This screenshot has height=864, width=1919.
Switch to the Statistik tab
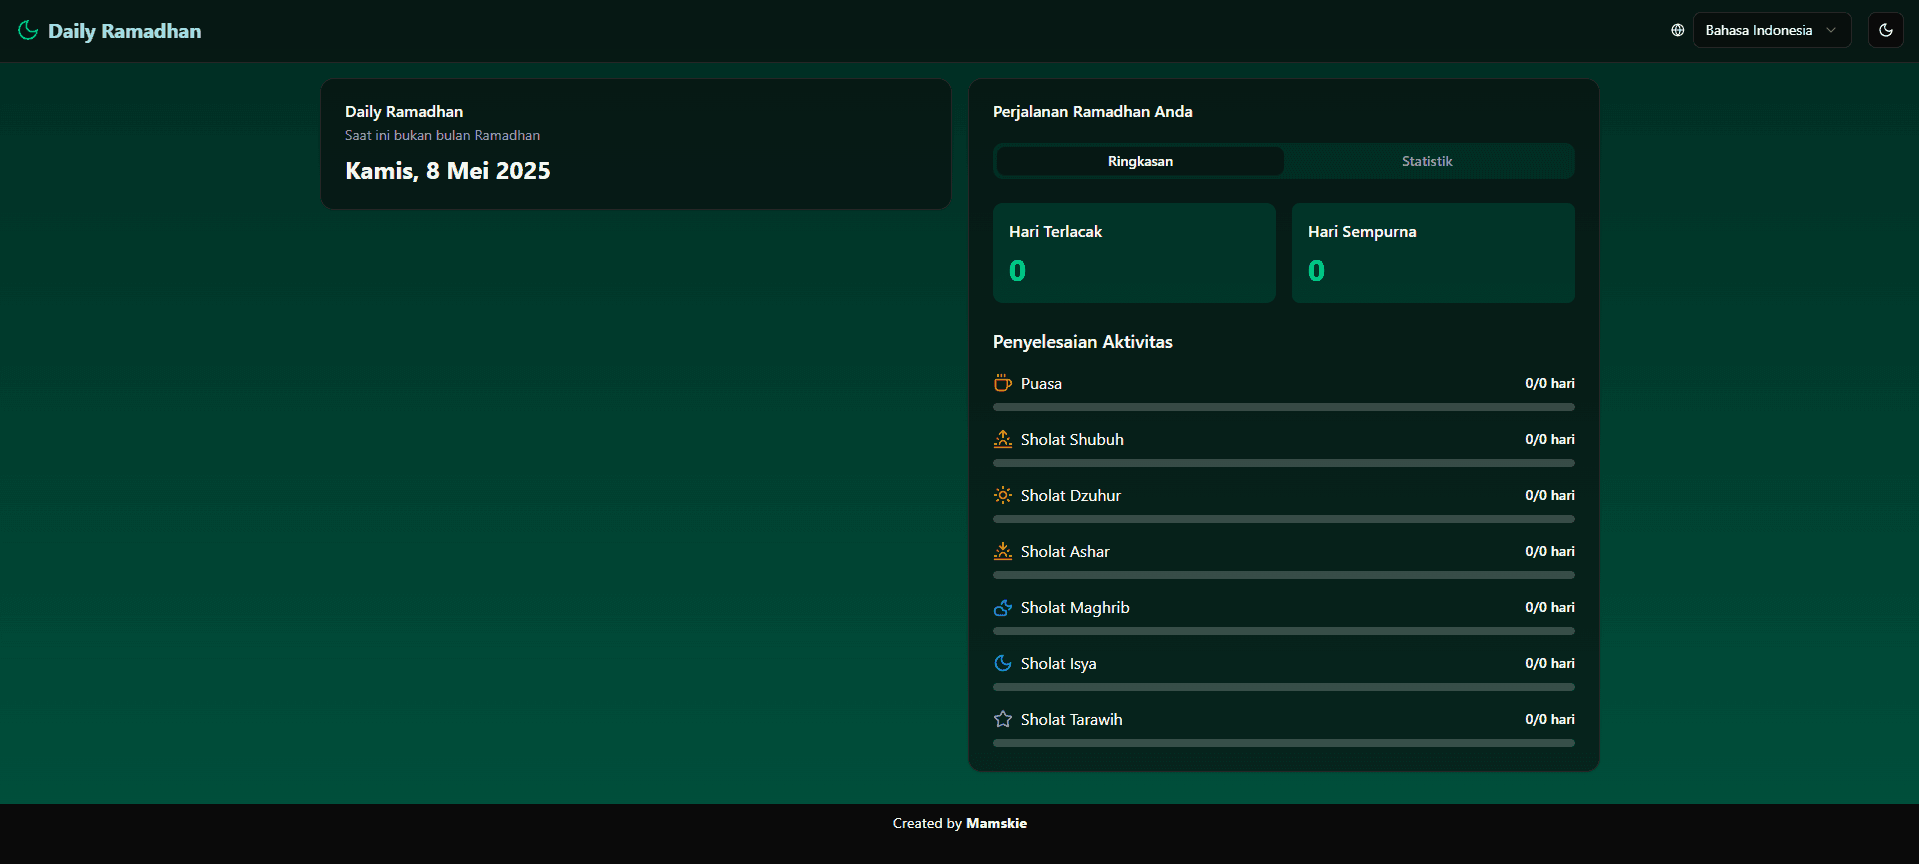pos(1426,161)
